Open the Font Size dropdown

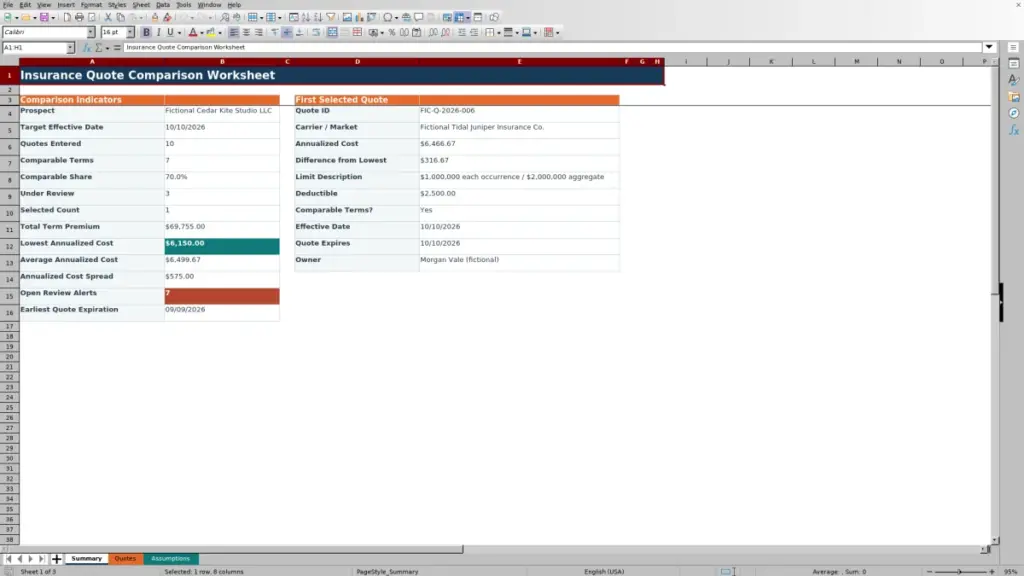[x=130, y=32]
